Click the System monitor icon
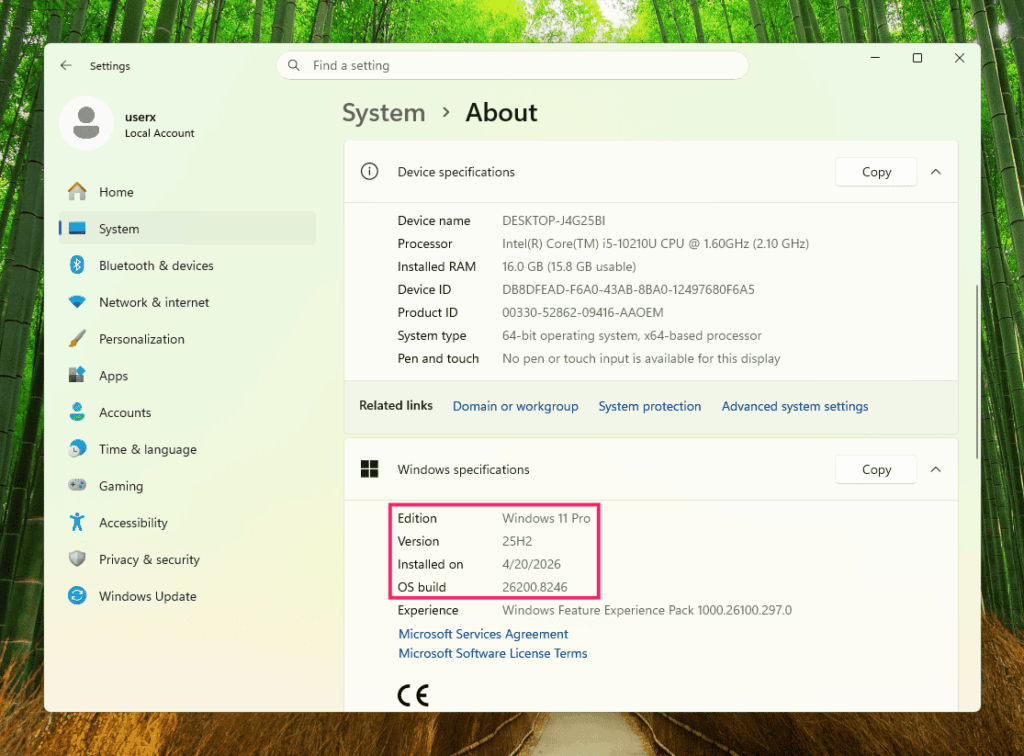The width and height of the screenshot is (1024, 756). click(77, 228)
